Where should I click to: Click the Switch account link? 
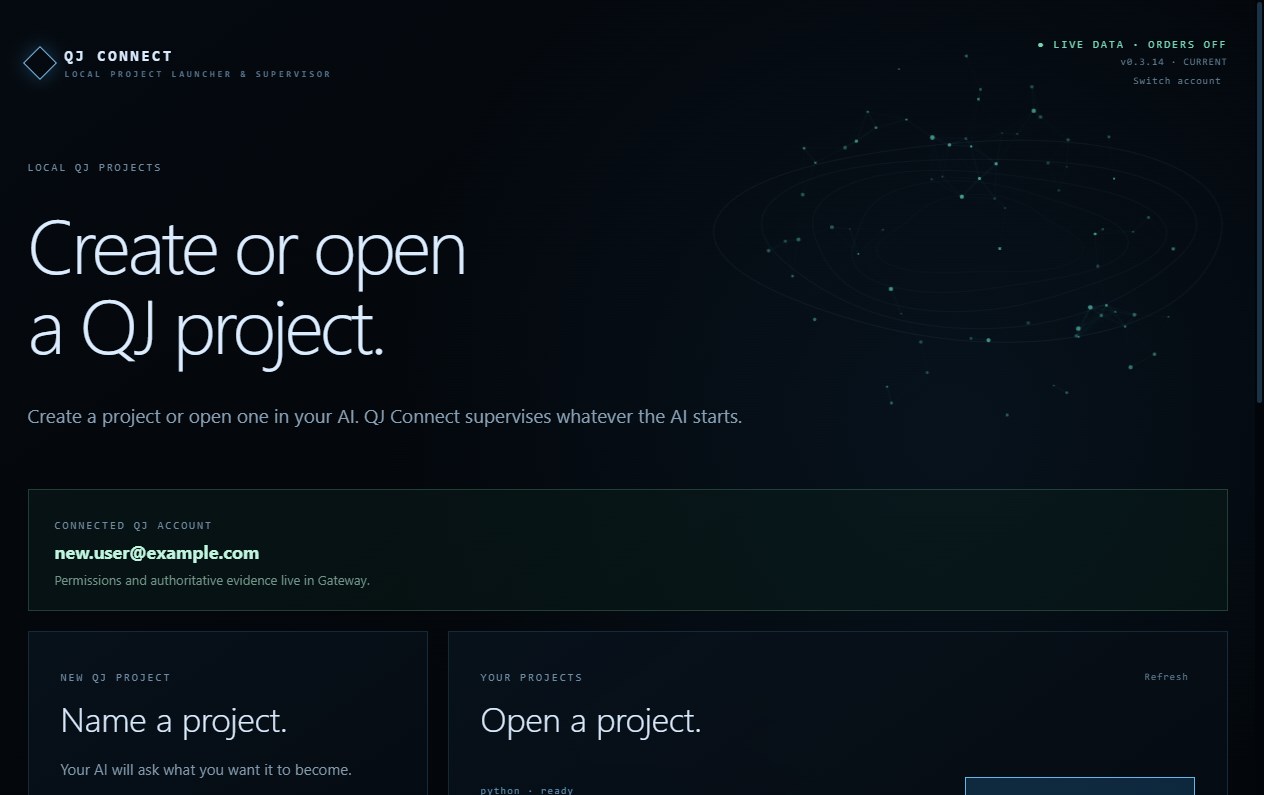pos(1176,81)
